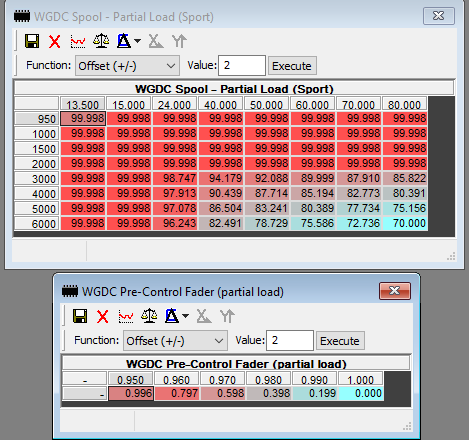The image size is (469, 440).
Task: Click red X cancel icon in WGDC Spool window
Action: tap(55, 42)
